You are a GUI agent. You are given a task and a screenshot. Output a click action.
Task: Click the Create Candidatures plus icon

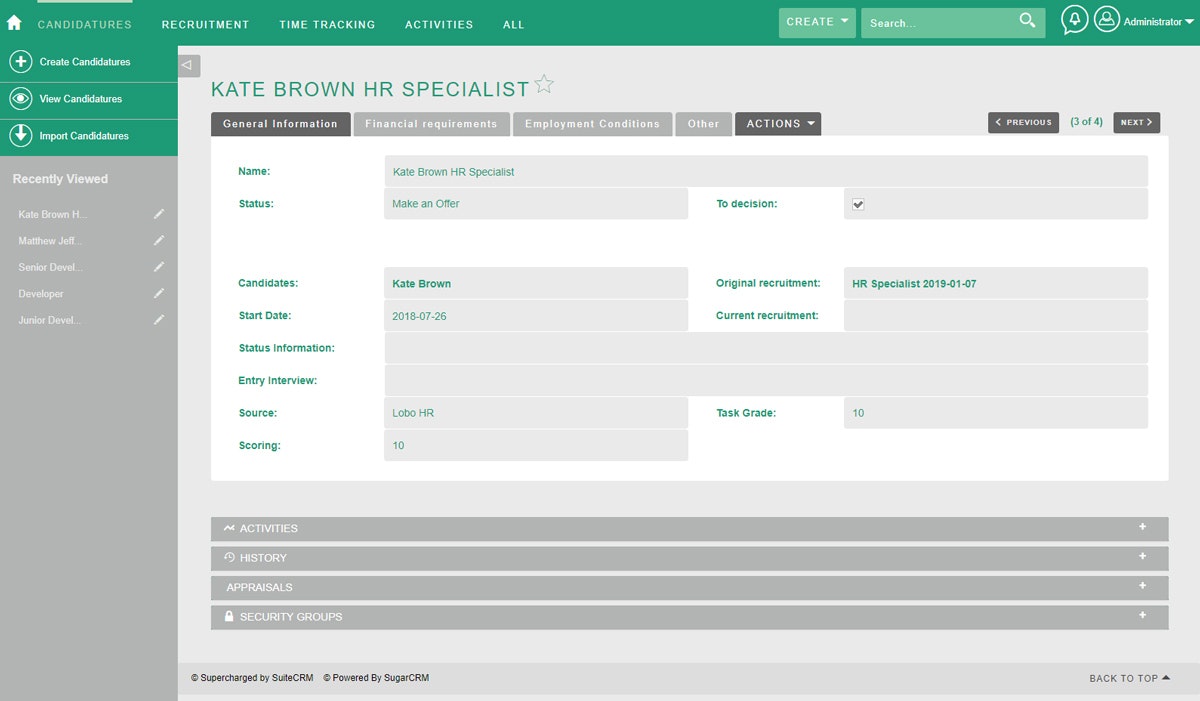20,62
